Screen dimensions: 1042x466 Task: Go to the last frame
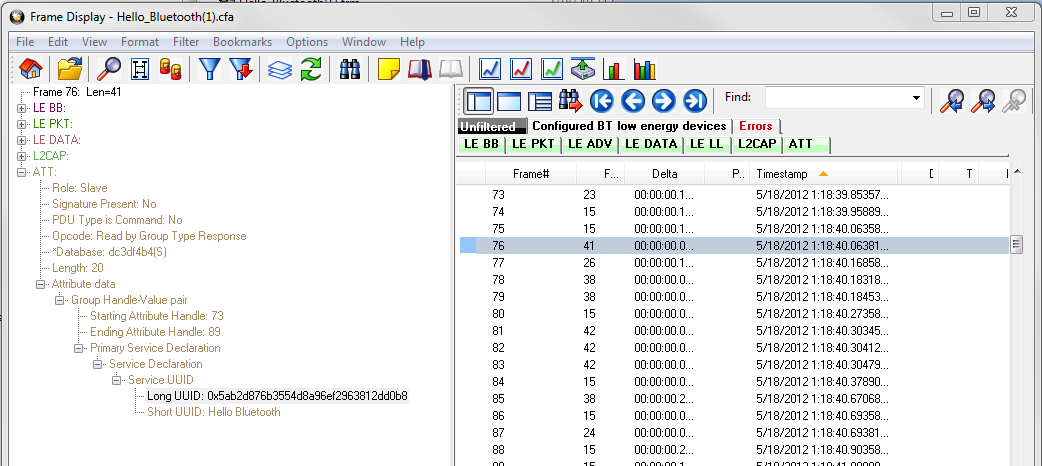click(694, 101)
